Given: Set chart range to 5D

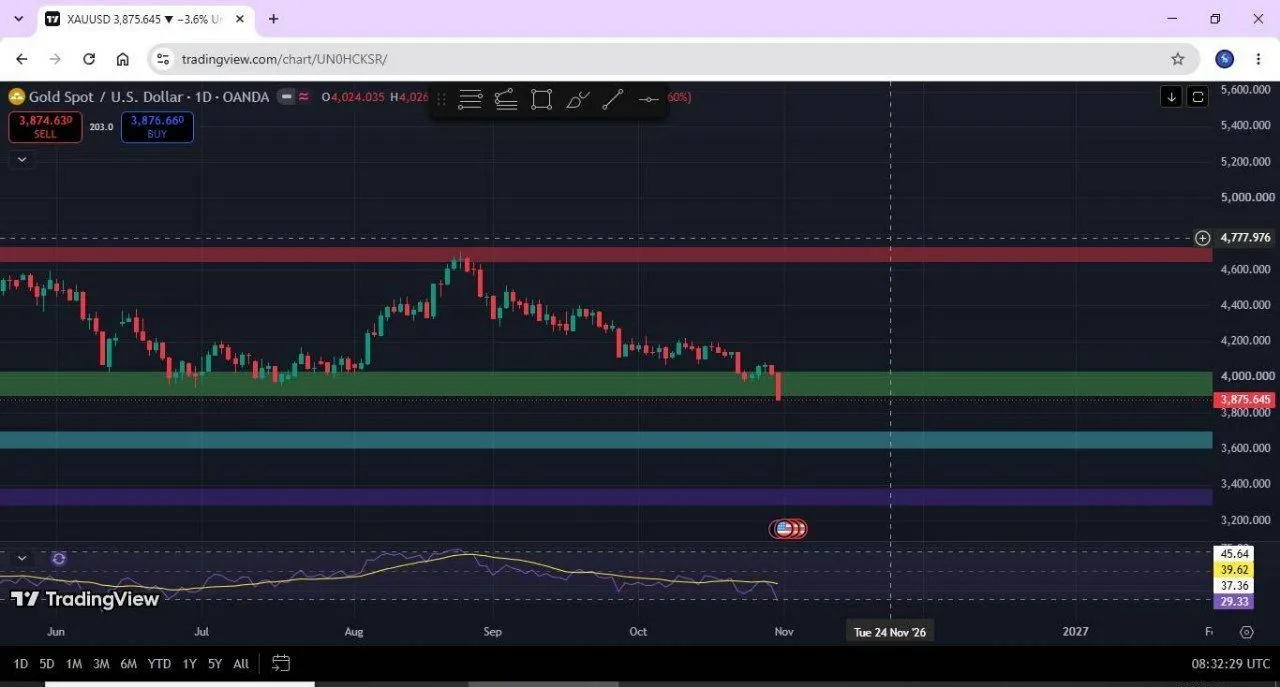Looking at the screenshot, I should tap(47, 663).
